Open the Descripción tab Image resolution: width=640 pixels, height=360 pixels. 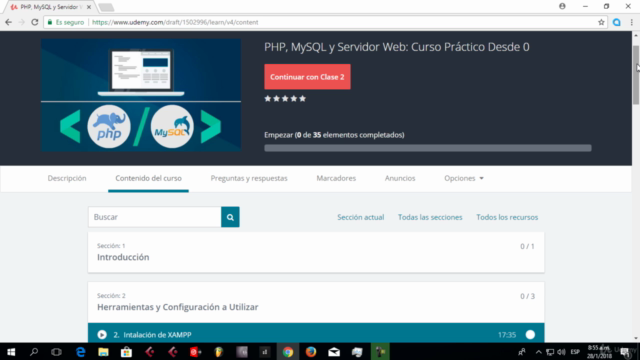pos(67,178)
